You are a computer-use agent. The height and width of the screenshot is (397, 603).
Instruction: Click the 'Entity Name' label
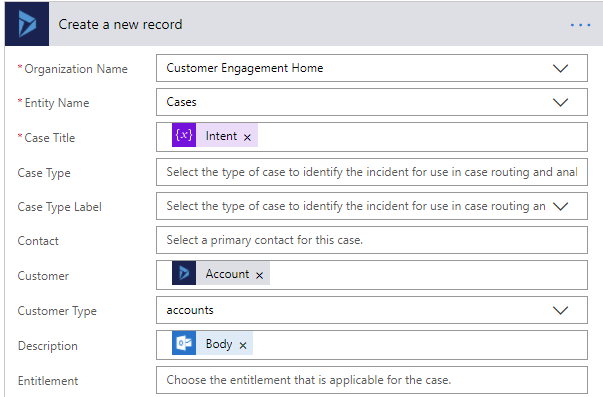57,103
